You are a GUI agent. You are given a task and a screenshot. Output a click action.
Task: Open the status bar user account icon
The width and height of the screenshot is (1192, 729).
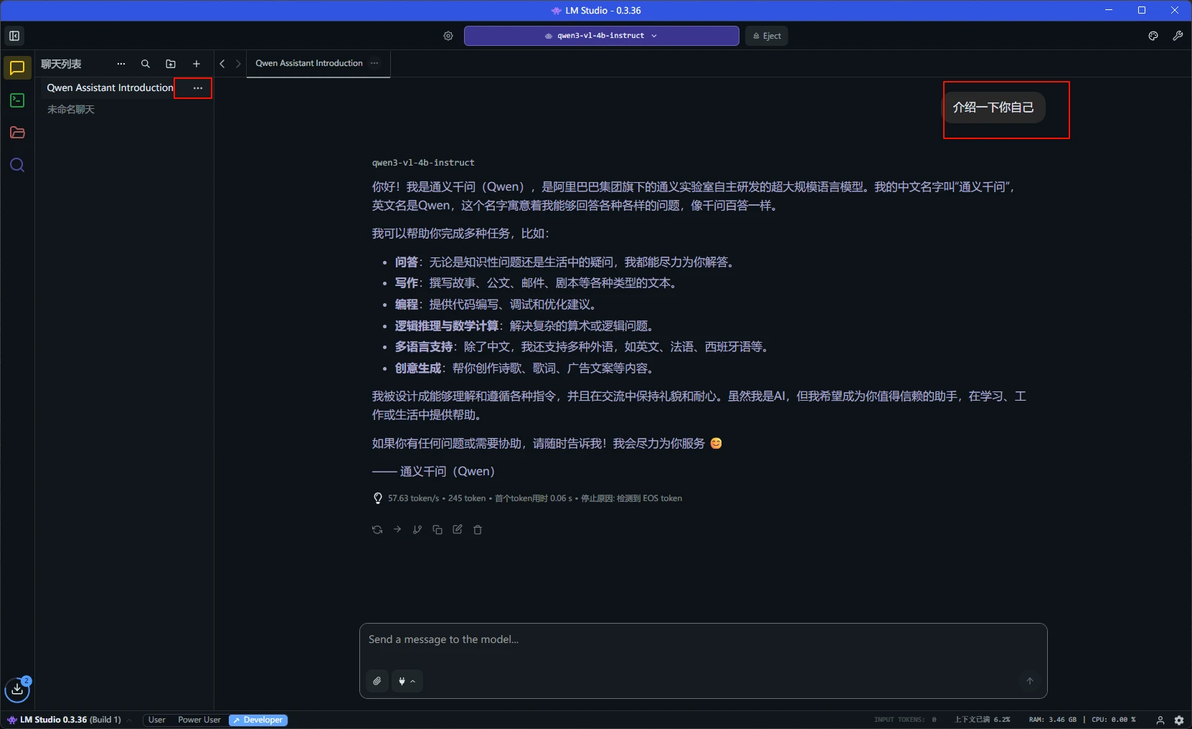1160,720
